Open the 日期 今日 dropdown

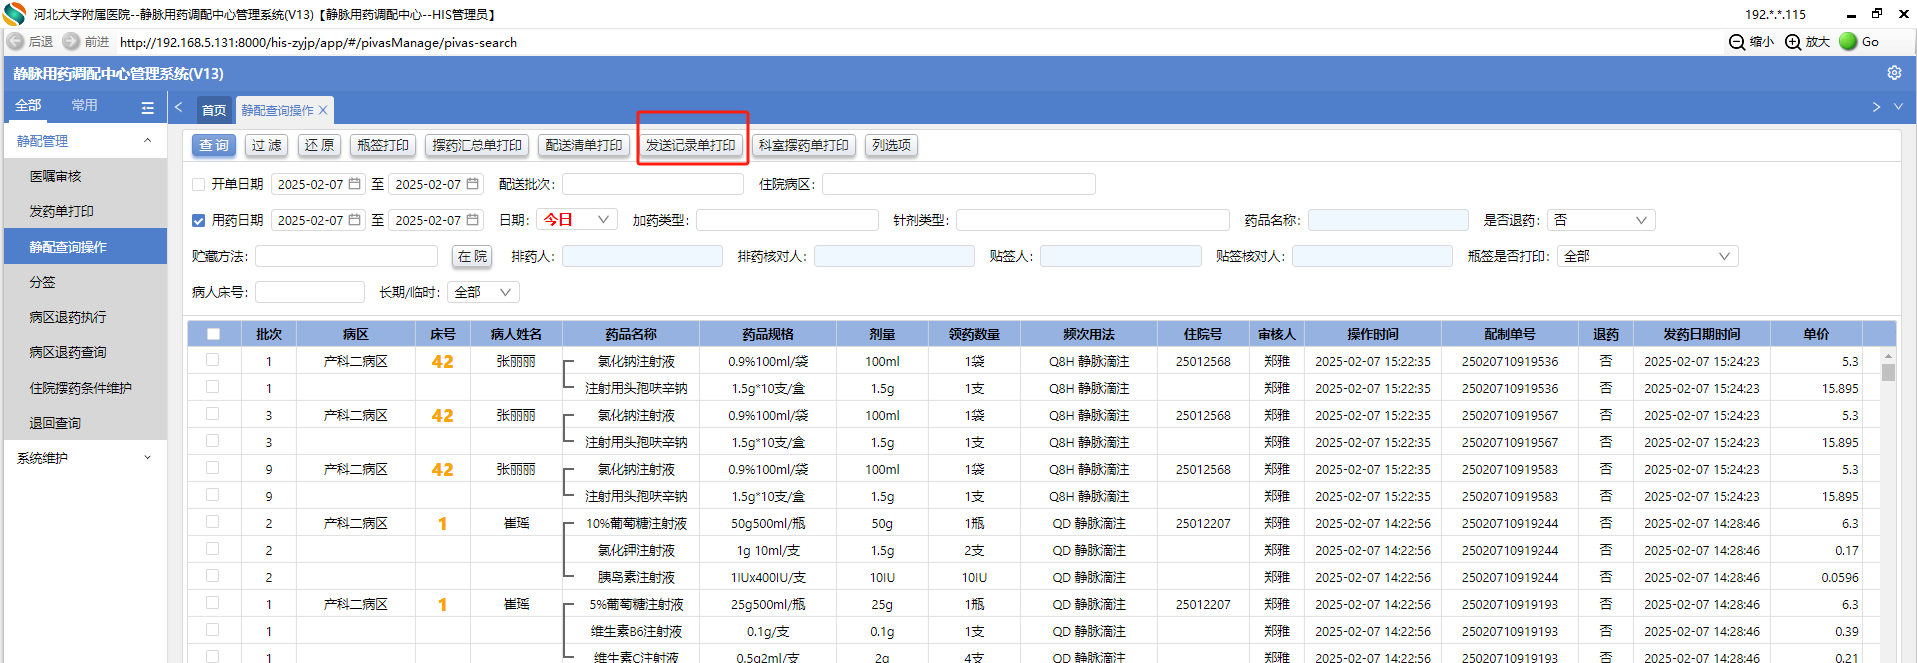click(576, 220)
